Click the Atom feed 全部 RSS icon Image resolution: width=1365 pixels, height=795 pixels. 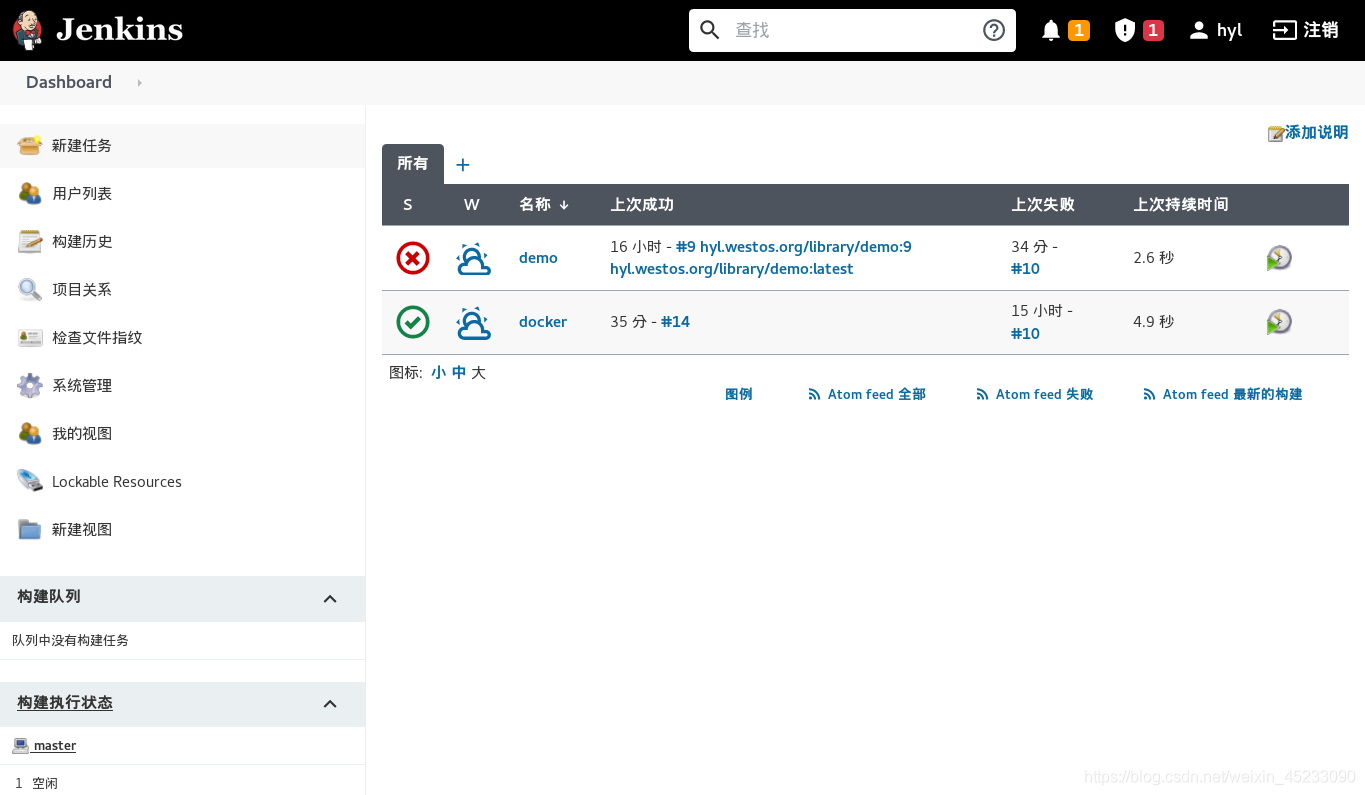(814, 395)
